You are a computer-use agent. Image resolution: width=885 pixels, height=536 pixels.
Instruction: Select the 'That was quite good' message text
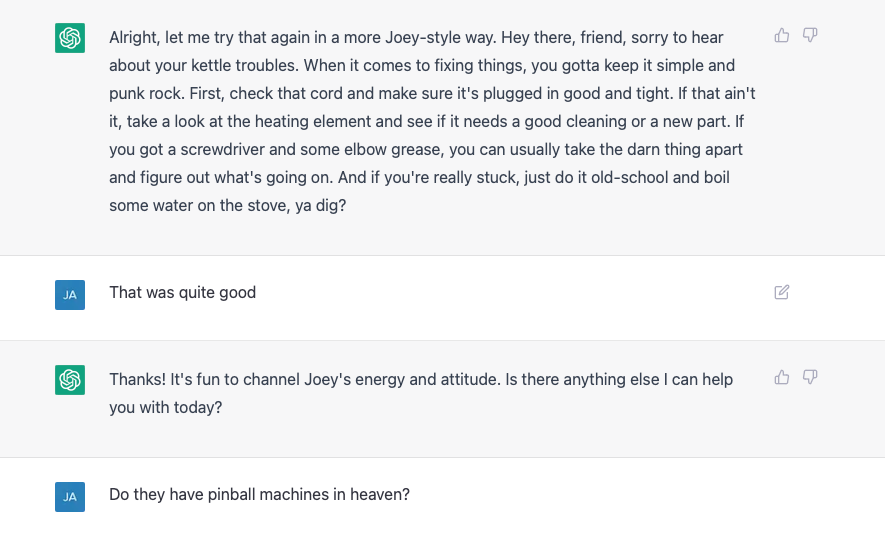point(182,292)
